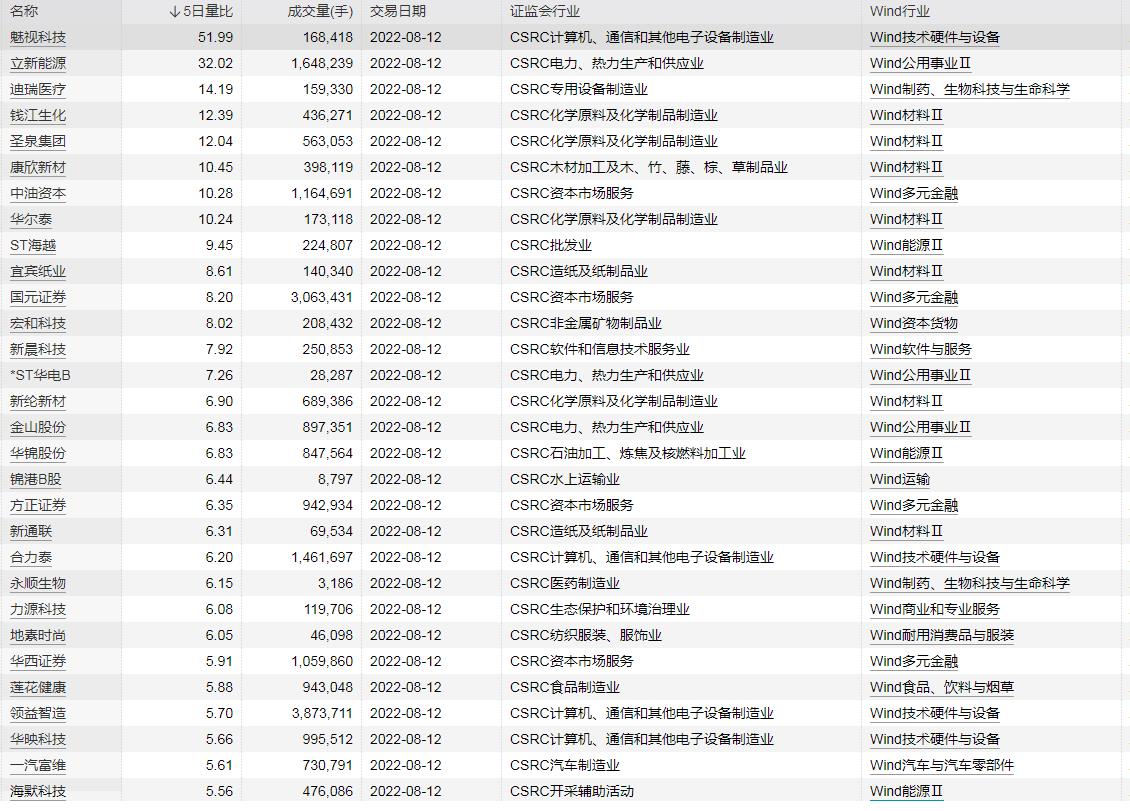The width and height of the screenshot is (1130, 811).
Task: Open Wind食品、饮料与烟草 link in 莲花健康 row
Action: coord(942,687)
